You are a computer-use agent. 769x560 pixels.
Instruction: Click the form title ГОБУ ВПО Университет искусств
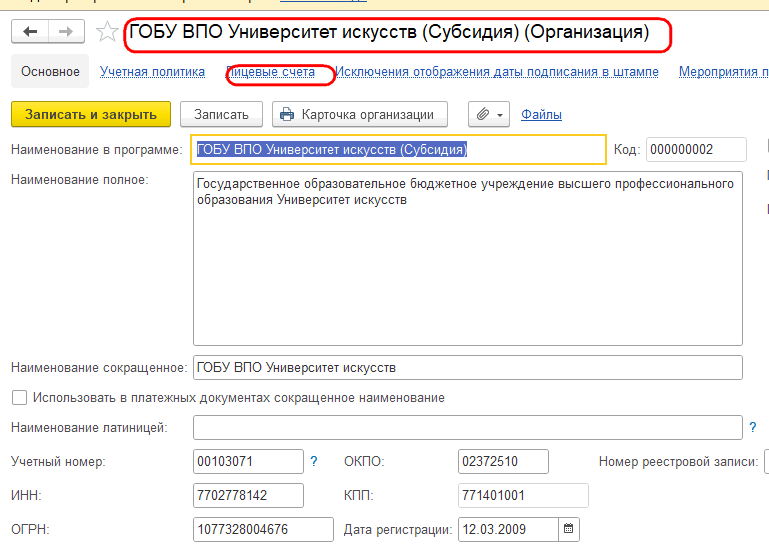389,32
